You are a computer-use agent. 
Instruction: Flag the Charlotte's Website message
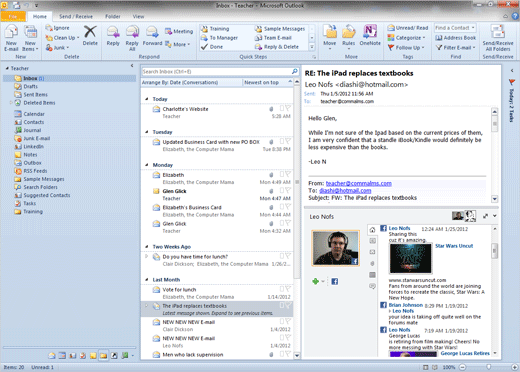click(288, 108)
